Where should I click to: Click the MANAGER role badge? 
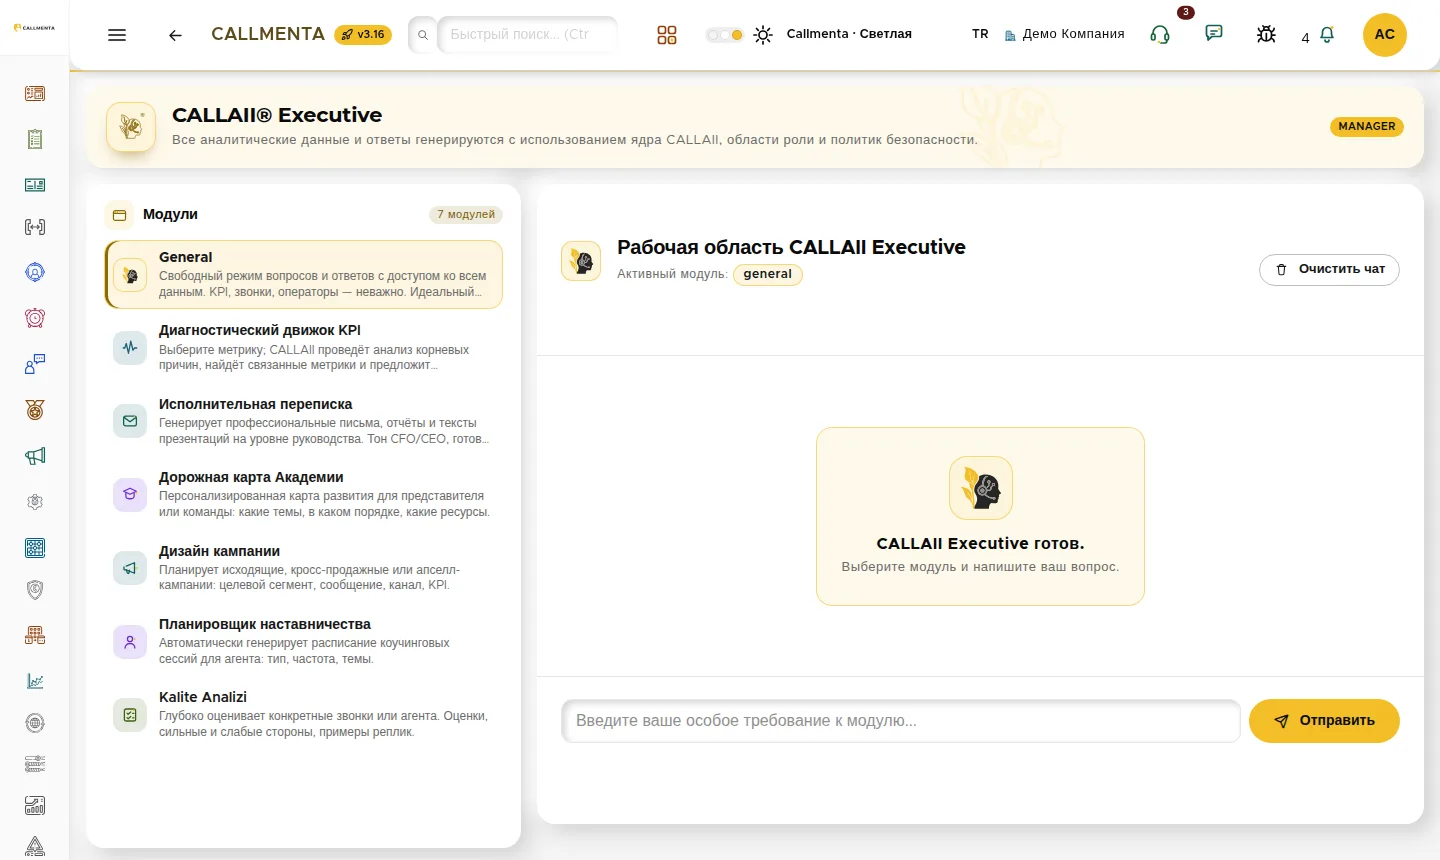coord(1366,126)
